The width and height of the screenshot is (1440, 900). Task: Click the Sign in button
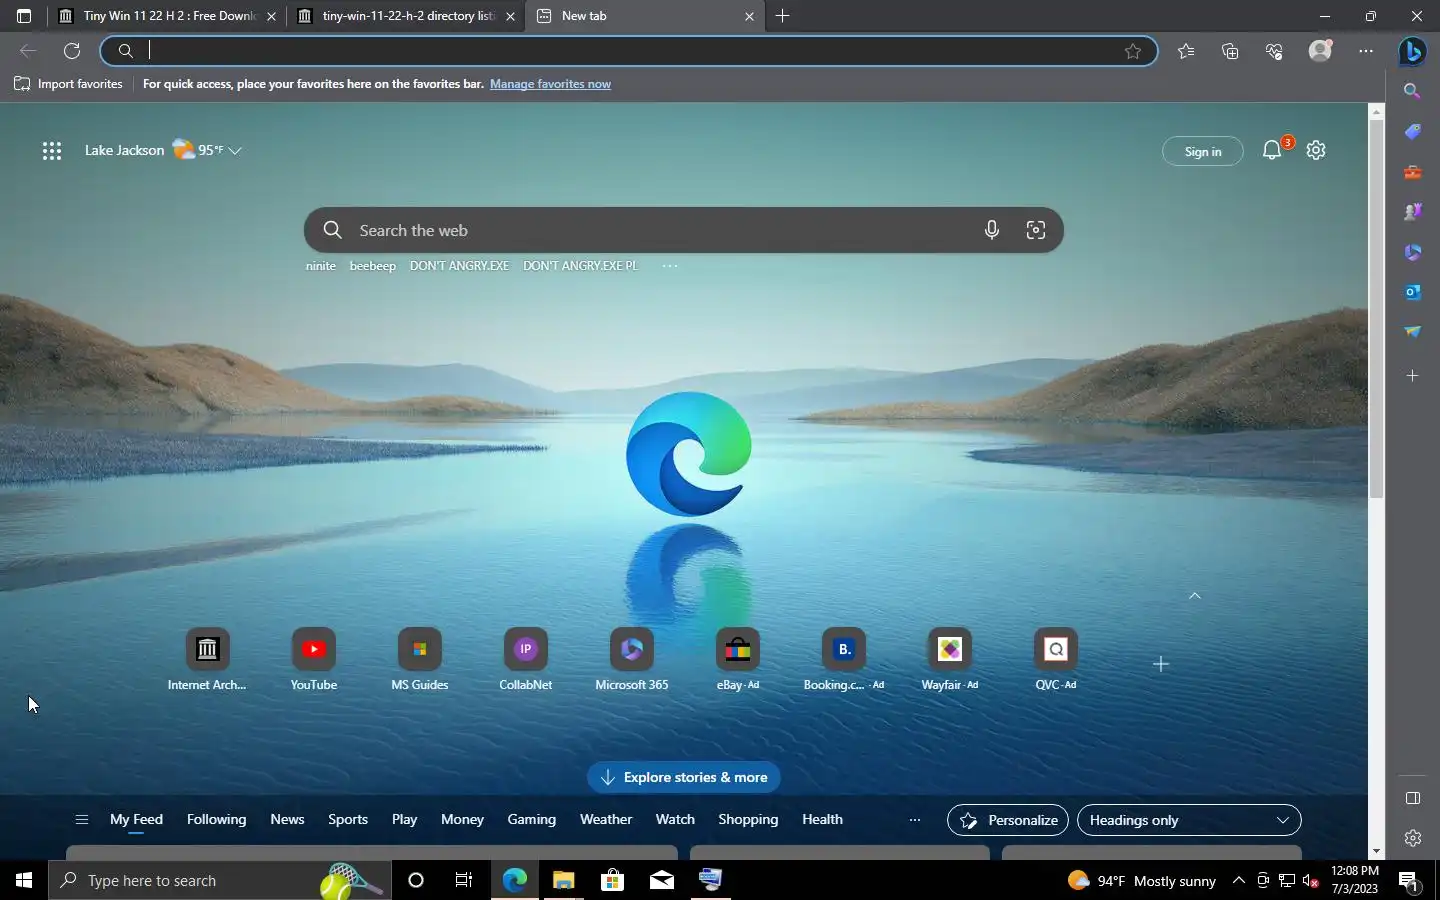tap(1203, 151)
